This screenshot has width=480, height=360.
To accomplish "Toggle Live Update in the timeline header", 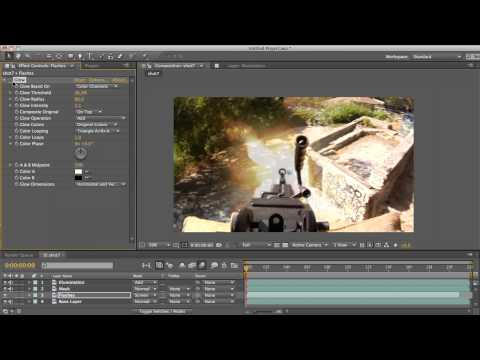I will click(160, 265).
